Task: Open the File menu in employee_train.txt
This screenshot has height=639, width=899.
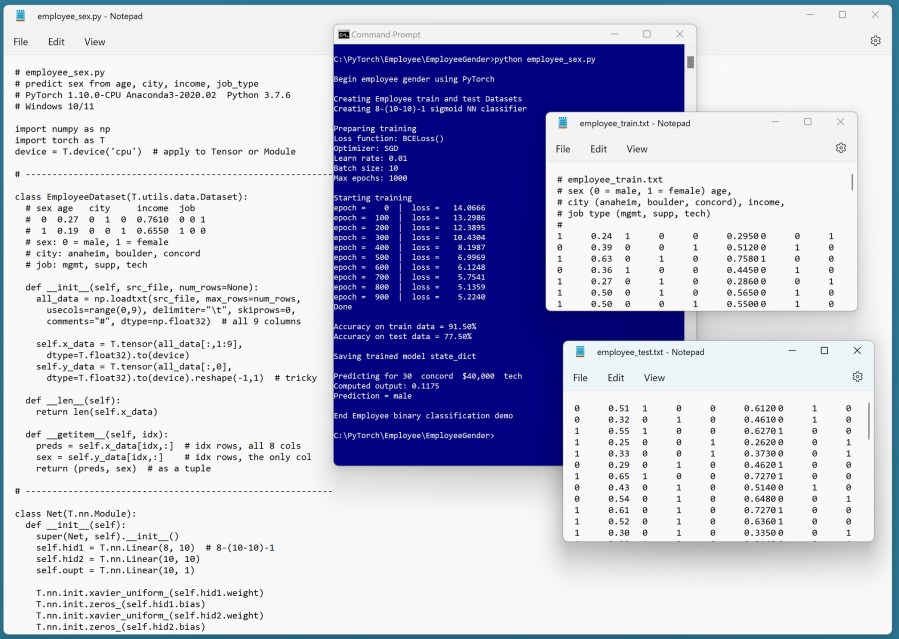Action: 562,149
